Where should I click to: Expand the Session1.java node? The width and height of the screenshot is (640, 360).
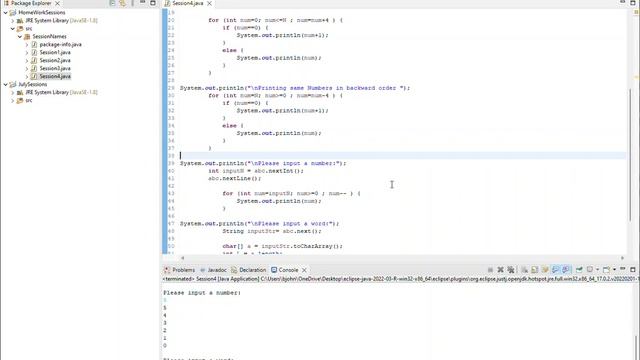click(27, 52)
